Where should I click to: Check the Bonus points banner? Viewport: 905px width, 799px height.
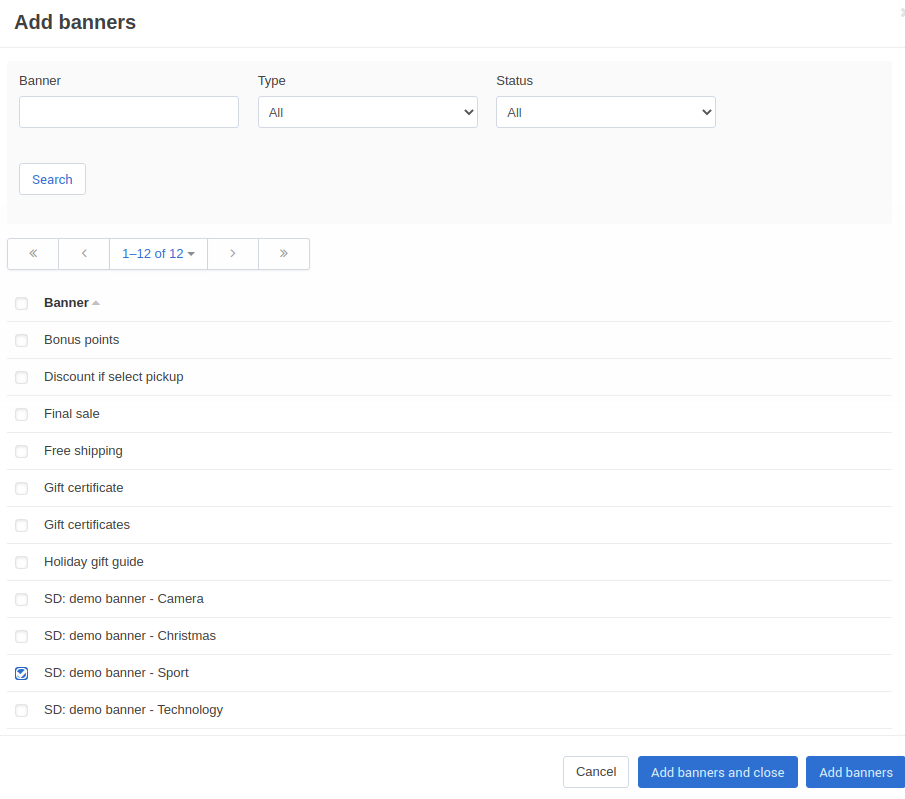pyautogui.click(x=21, y=340)
